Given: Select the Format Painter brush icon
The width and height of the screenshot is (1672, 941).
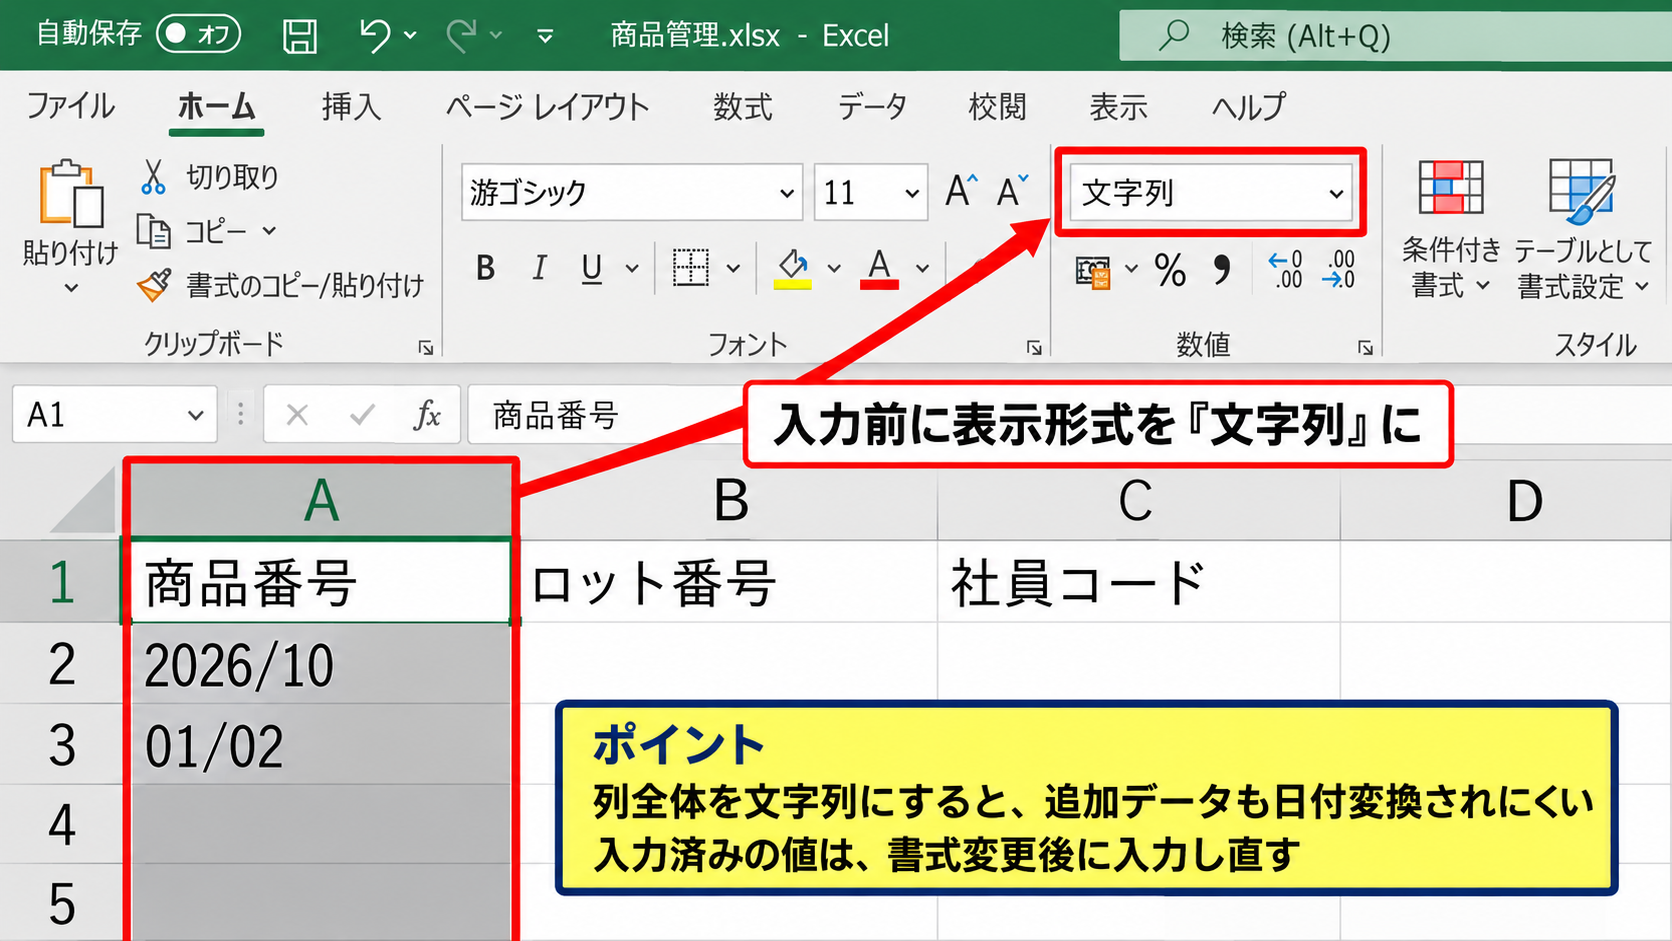Looking at the screenshot, I should (153, 286).
